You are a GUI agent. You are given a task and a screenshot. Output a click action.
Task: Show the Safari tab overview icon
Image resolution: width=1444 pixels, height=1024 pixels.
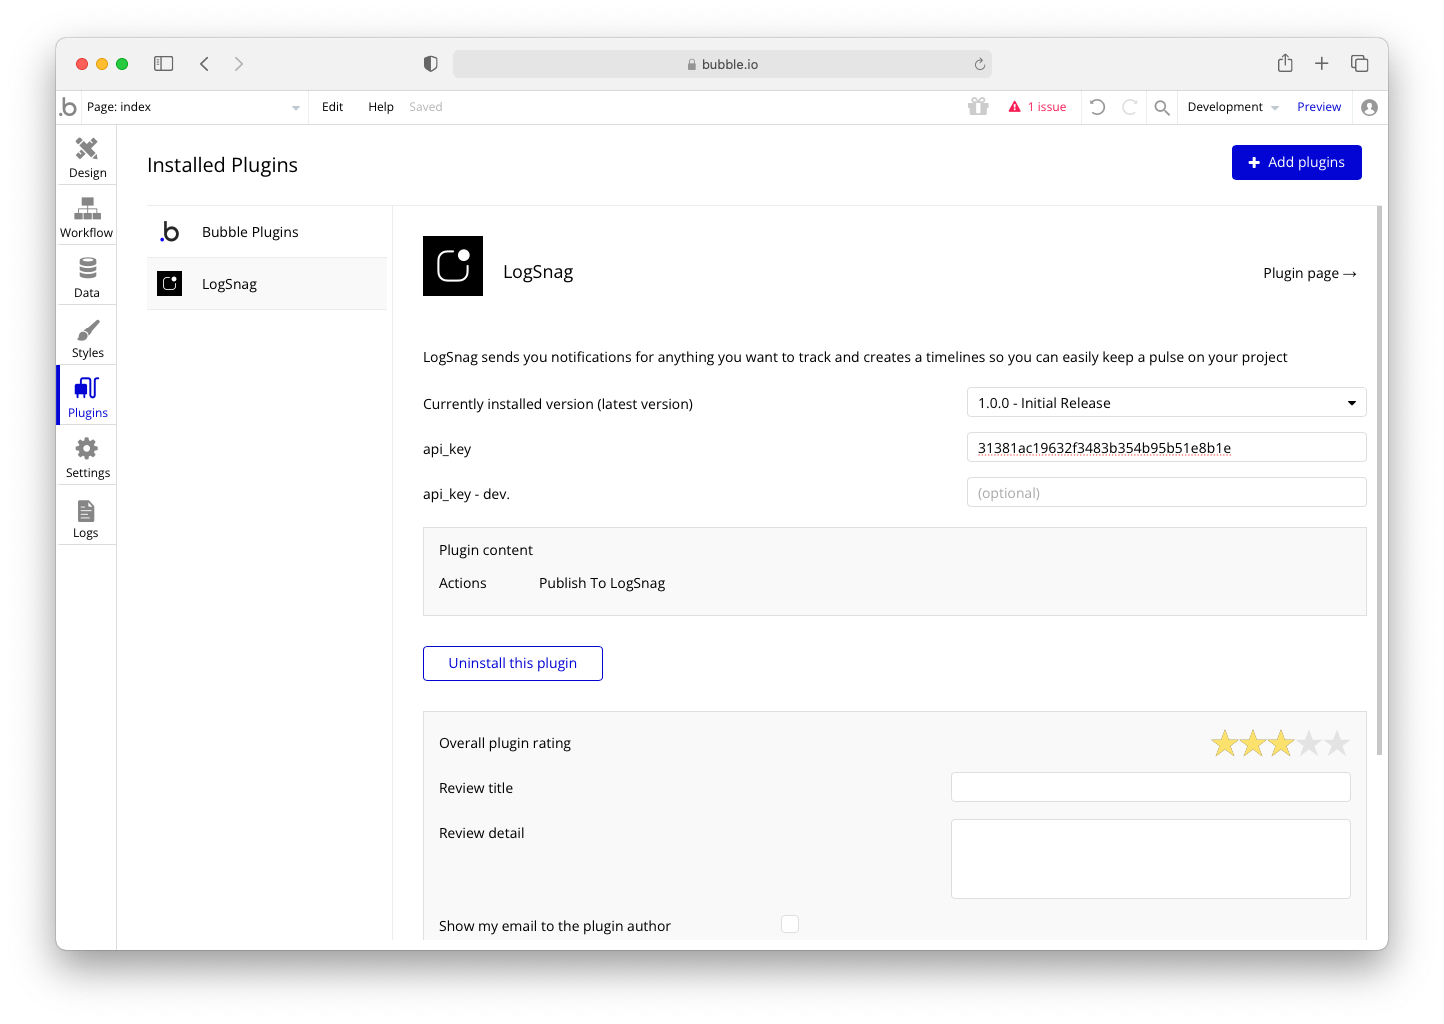[1359, 64]
